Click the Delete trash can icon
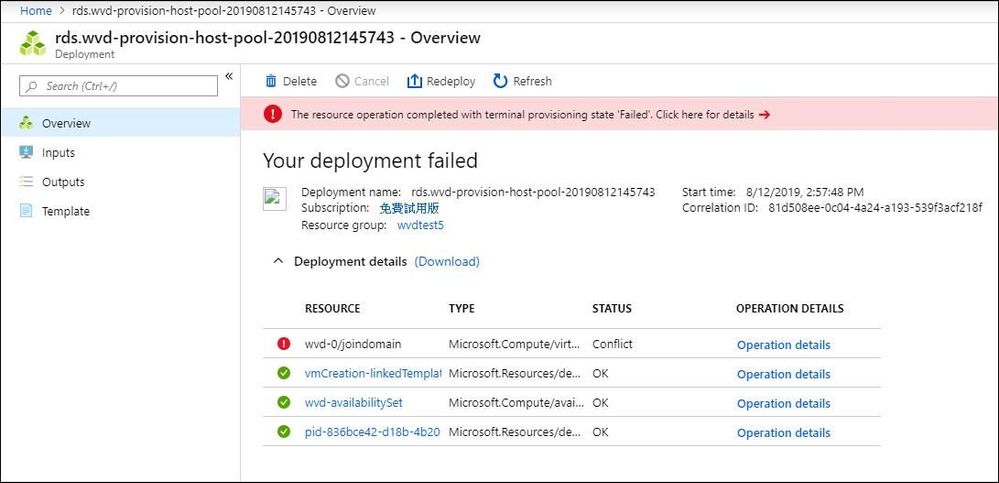The width and height of the screenshot is (999, 483). pos(271,81)
